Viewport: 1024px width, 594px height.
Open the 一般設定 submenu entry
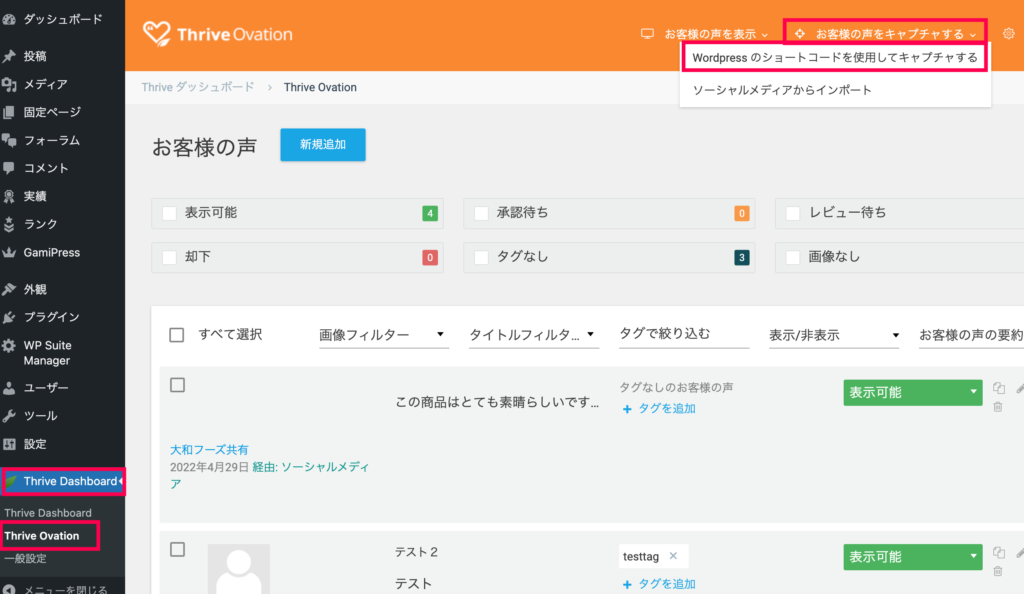25,559
